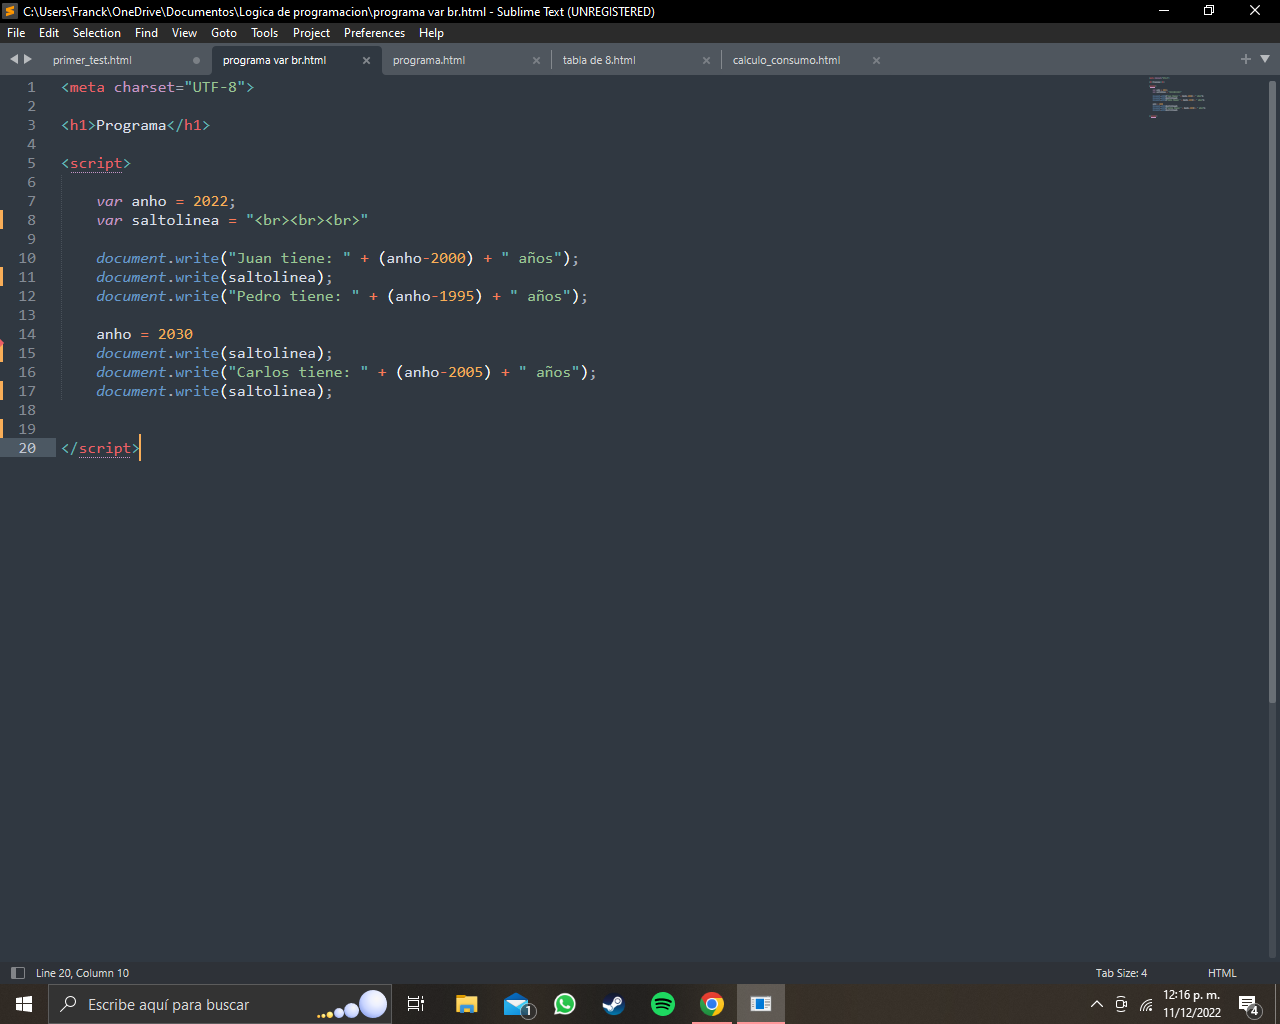Add a new tab with plus icon
This screenshot has width=1280, height=1024.
point(1246,59)
